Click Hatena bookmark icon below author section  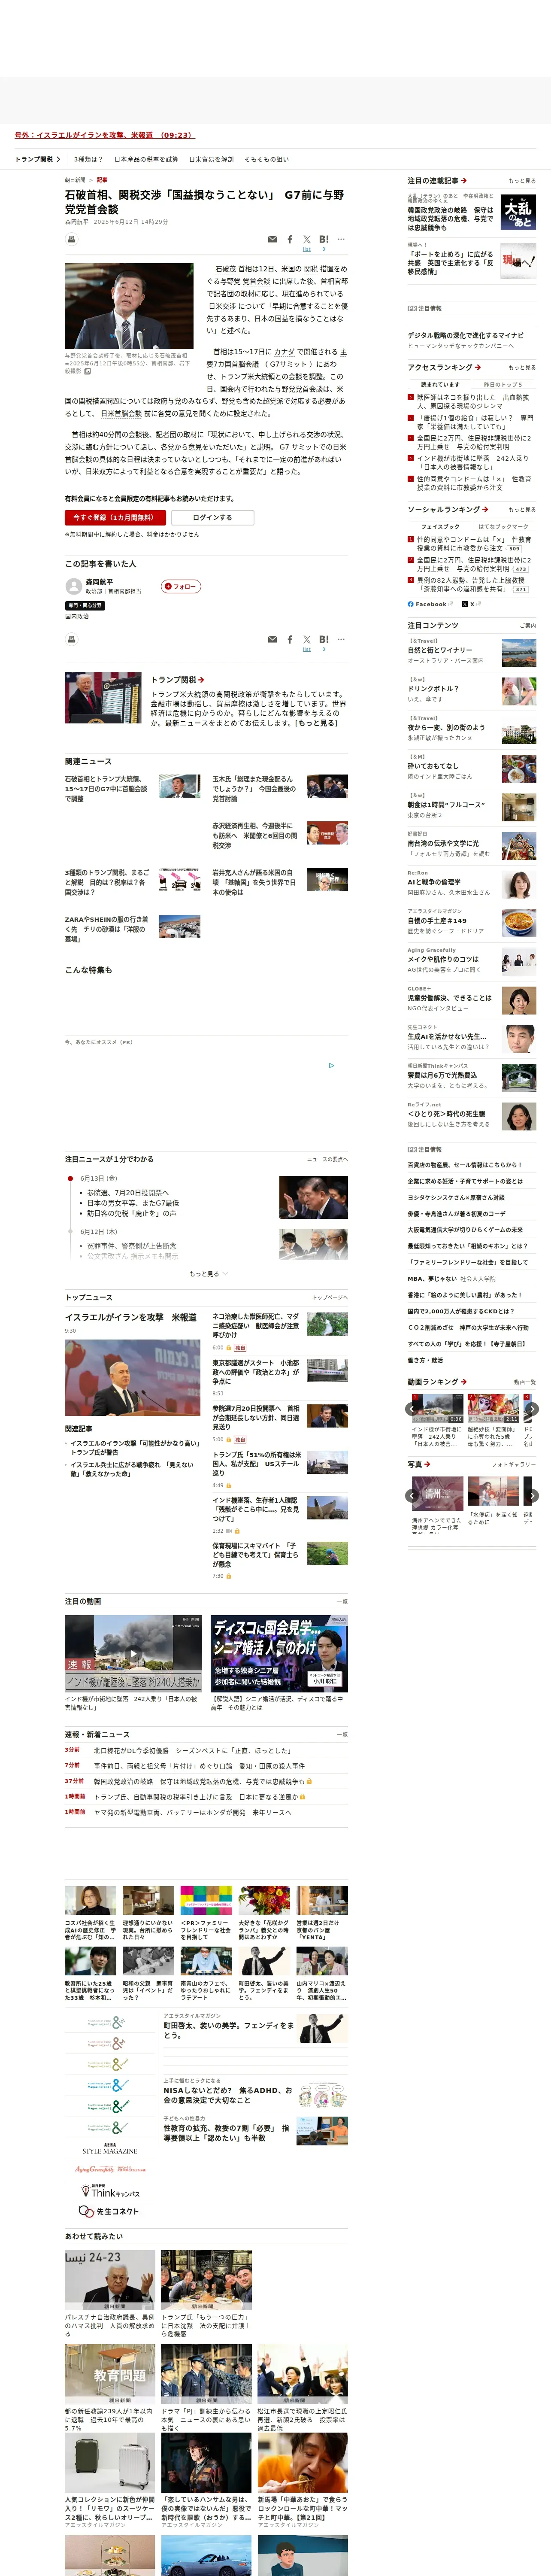click(x=323, y=639)
